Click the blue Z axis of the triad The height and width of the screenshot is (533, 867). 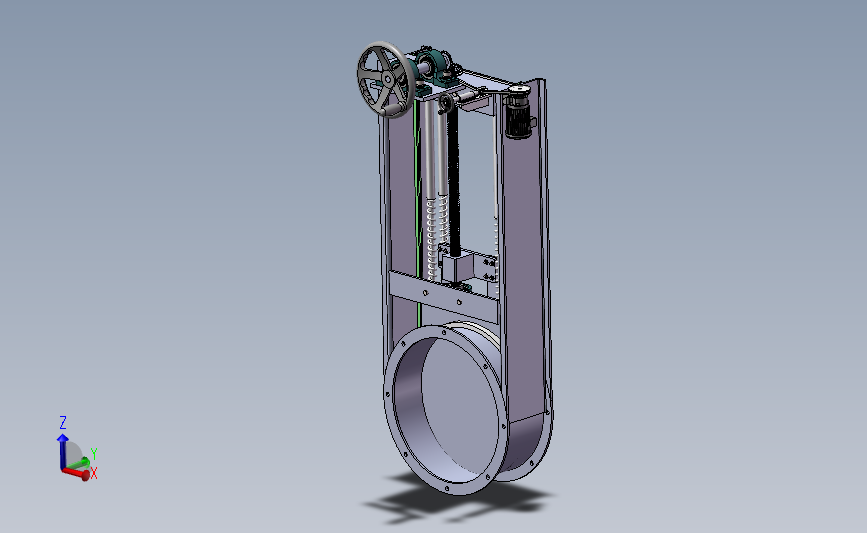(x=62, y=450)
